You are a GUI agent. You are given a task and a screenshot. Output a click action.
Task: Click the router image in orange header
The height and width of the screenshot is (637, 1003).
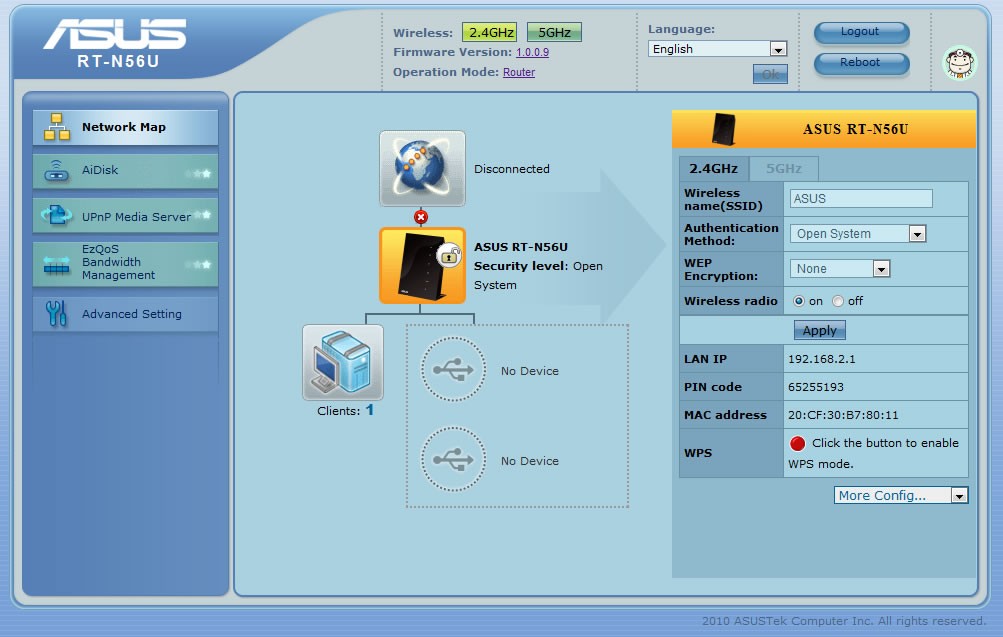click(723, 129)
